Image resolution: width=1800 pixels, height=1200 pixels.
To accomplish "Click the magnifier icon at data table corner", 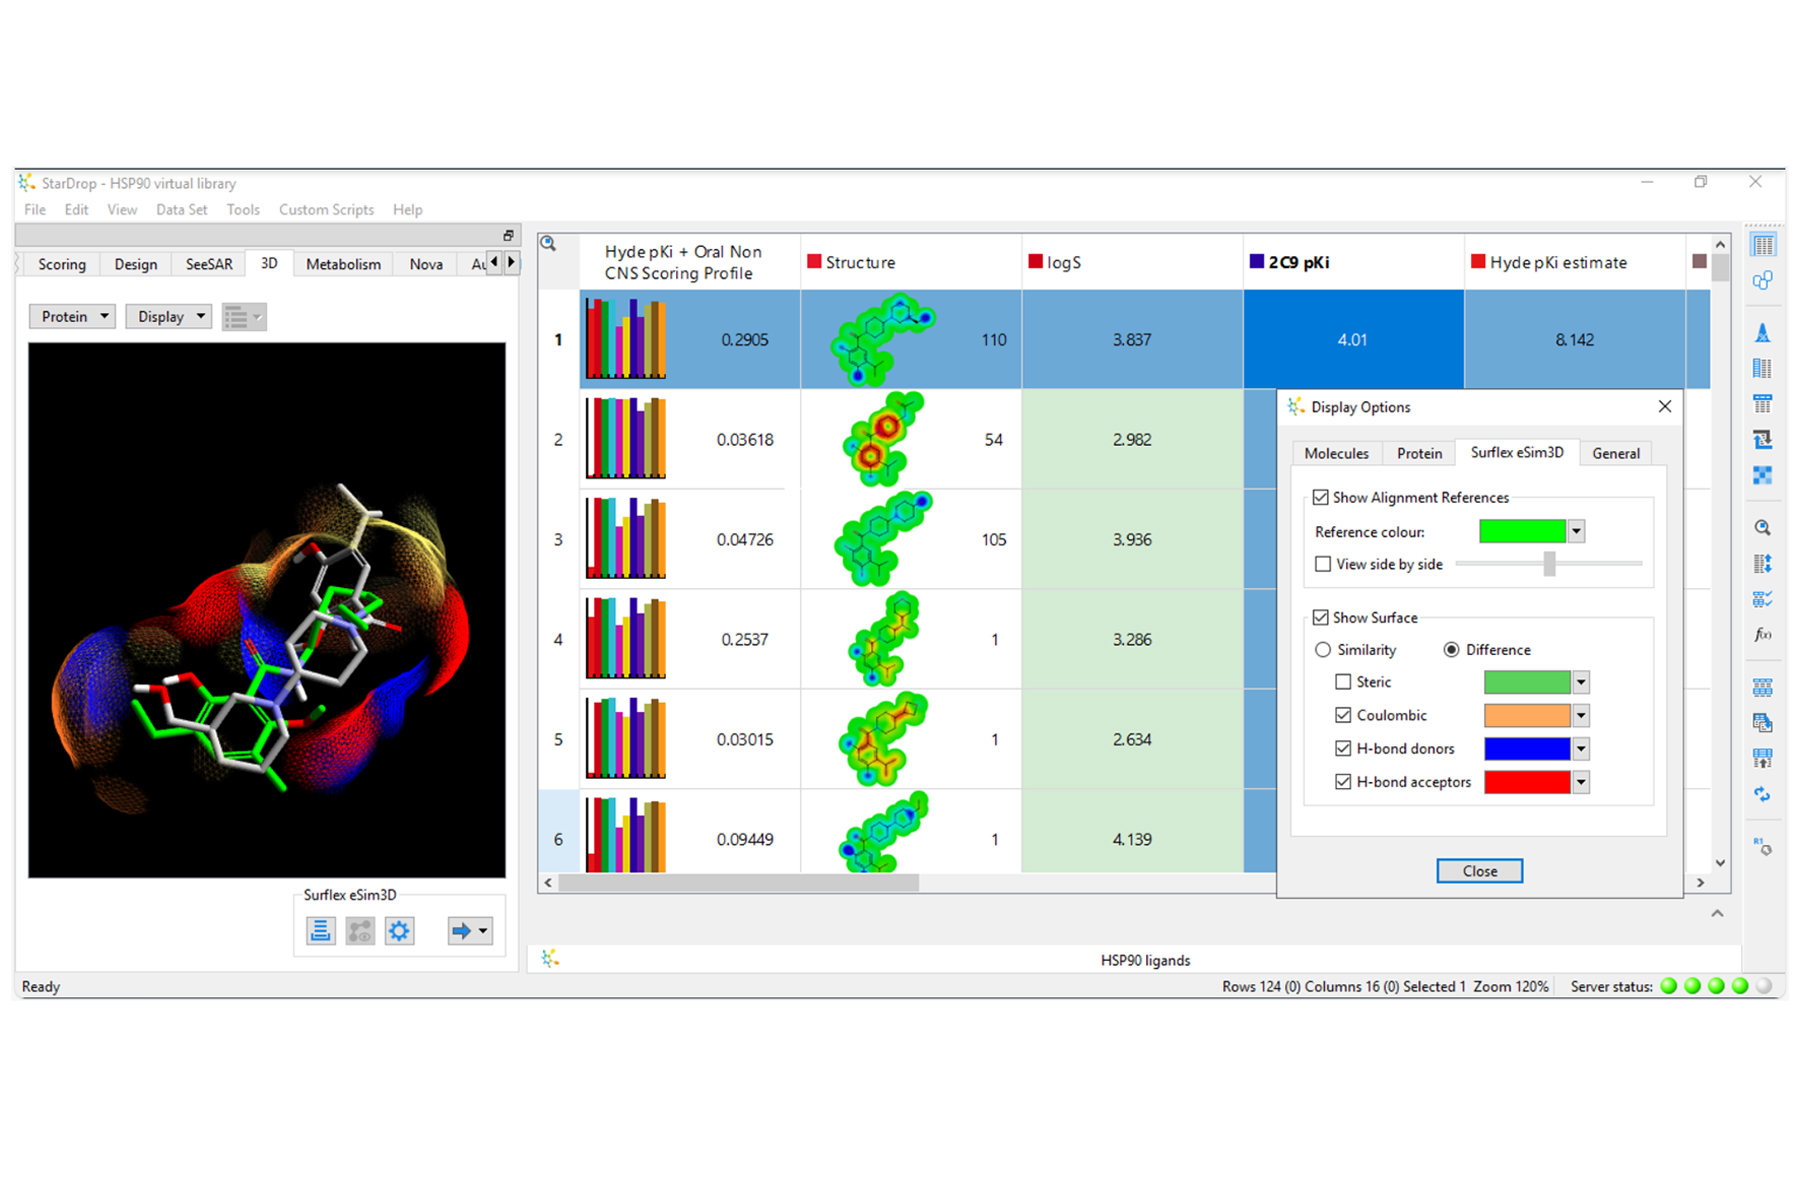I will [x=549, y=243].
